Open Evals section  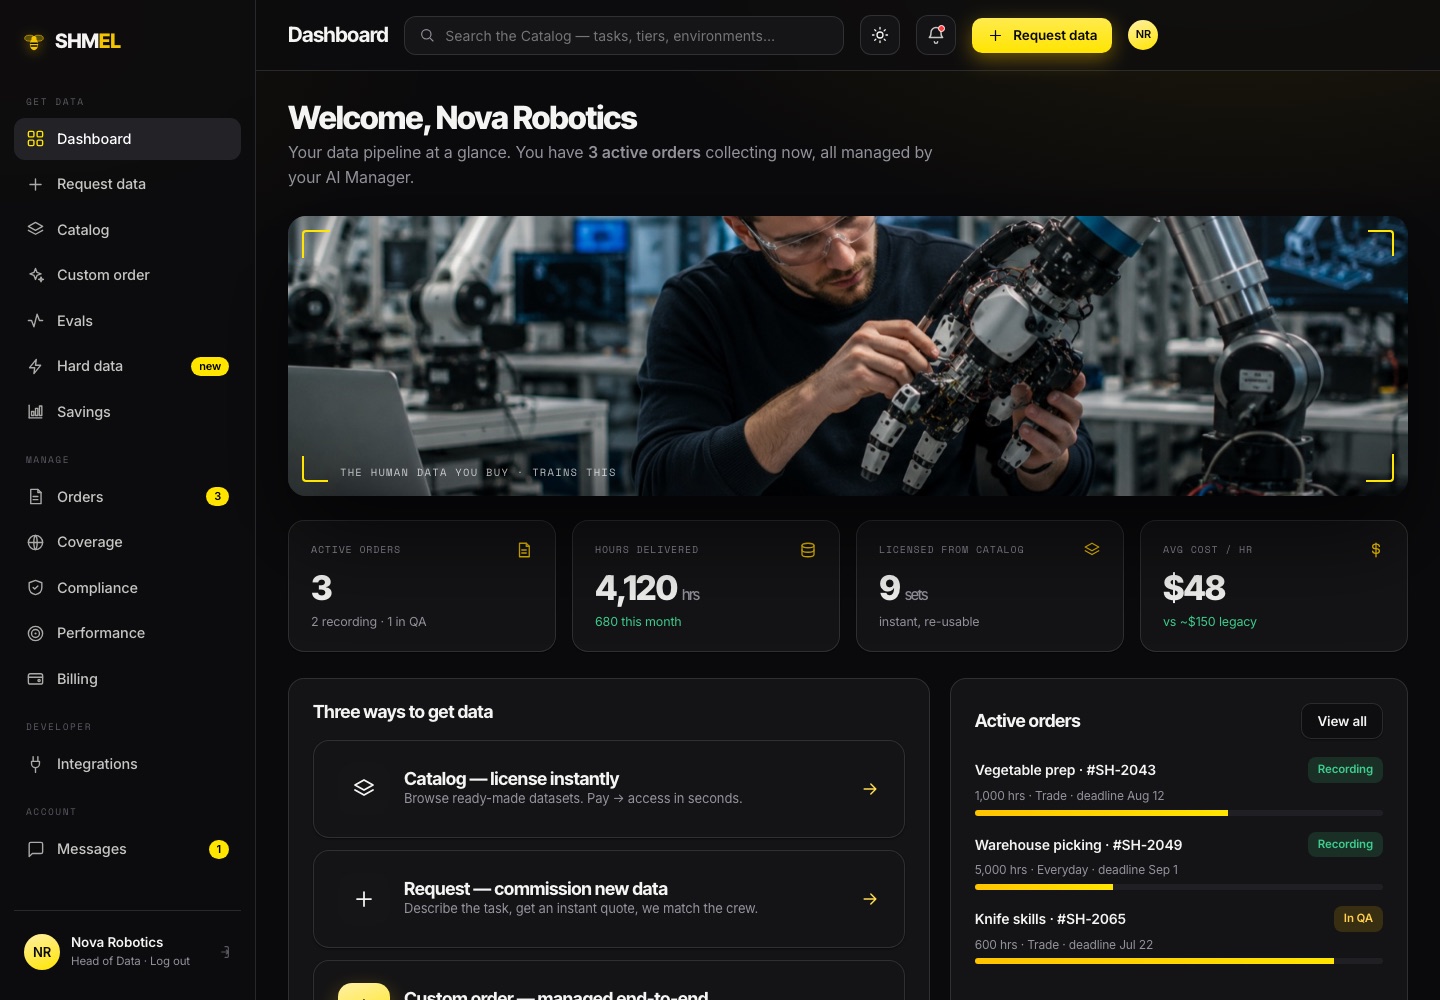[127, 321]
